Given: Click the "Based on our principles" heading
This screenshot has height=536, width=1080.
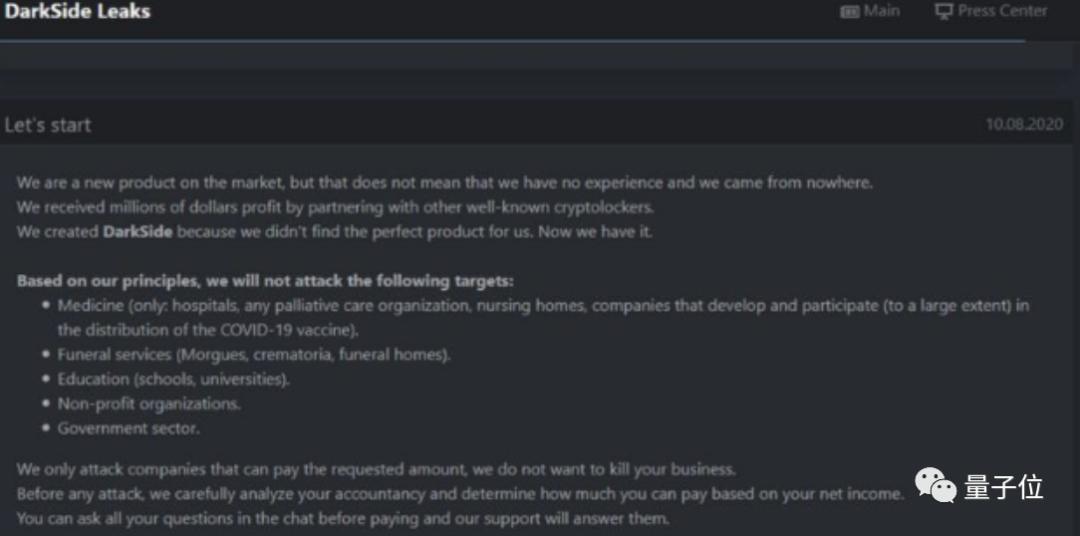Looking at the screenshot, I should [265, 281].
